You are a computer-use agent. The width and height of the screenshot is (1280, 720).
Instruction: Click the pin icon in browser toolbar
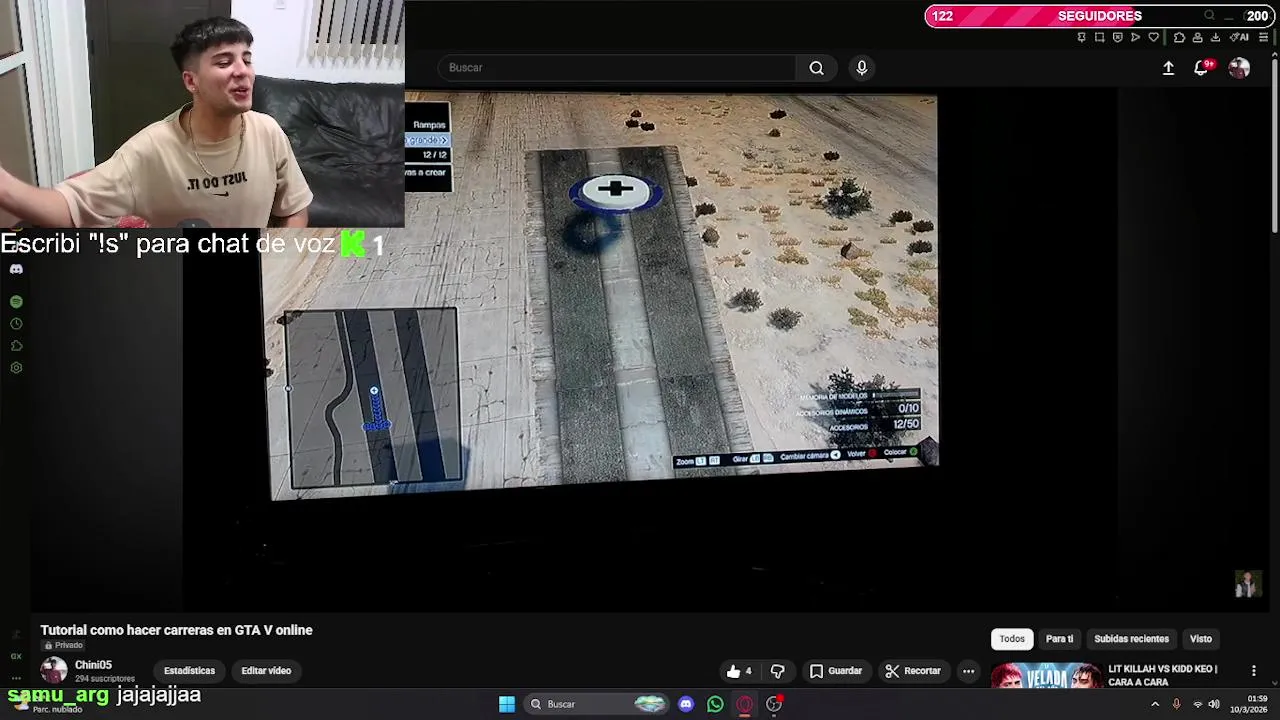click(1081, 37)
